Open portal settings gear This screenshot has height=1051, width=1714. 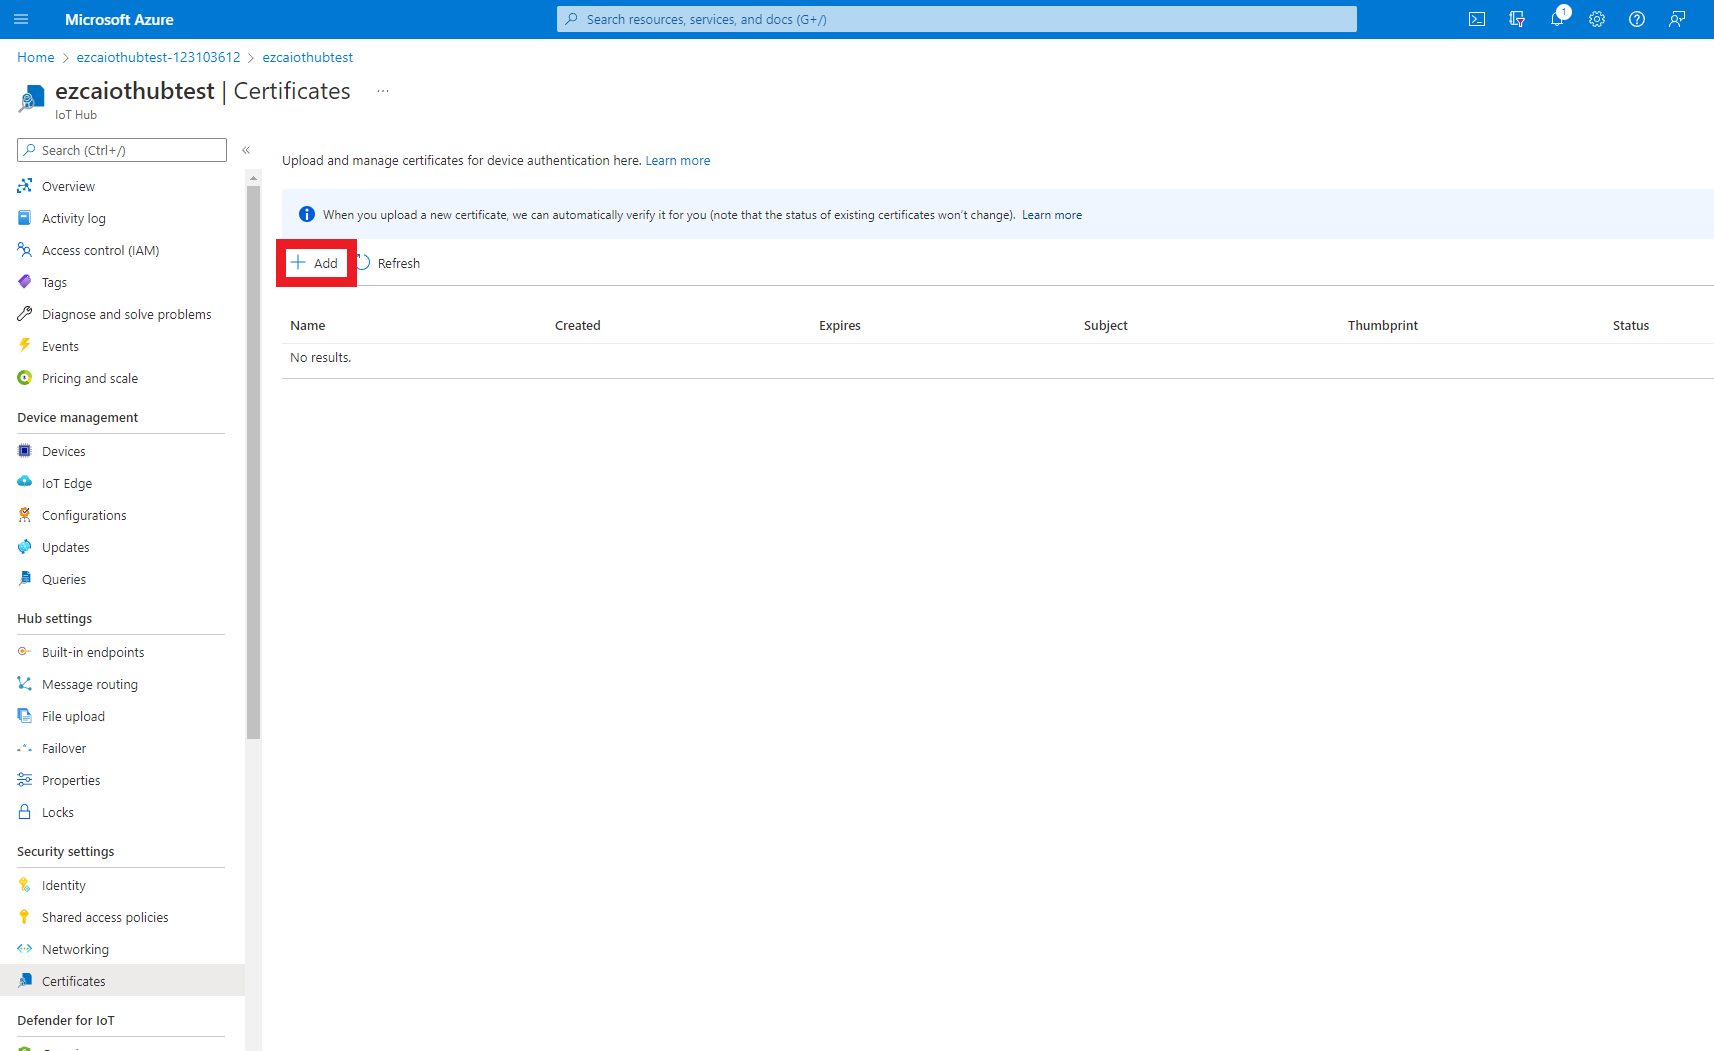[1597, 19]
